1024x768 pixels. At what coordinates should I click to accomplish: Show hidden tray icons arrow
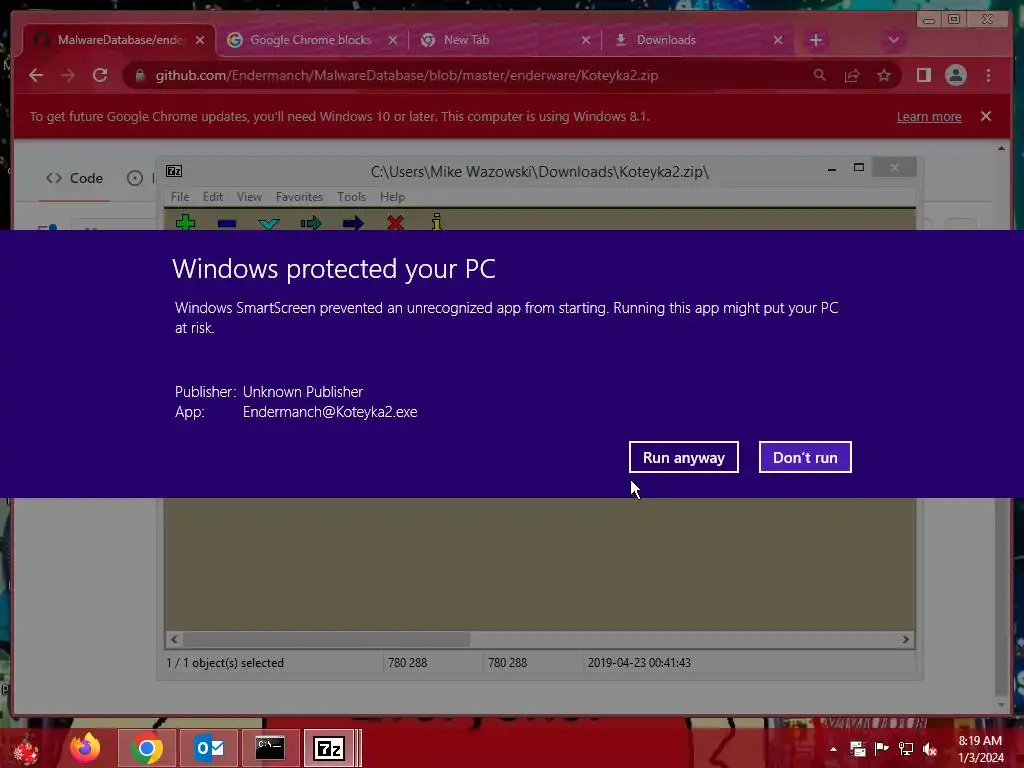(x=833, y=749)
